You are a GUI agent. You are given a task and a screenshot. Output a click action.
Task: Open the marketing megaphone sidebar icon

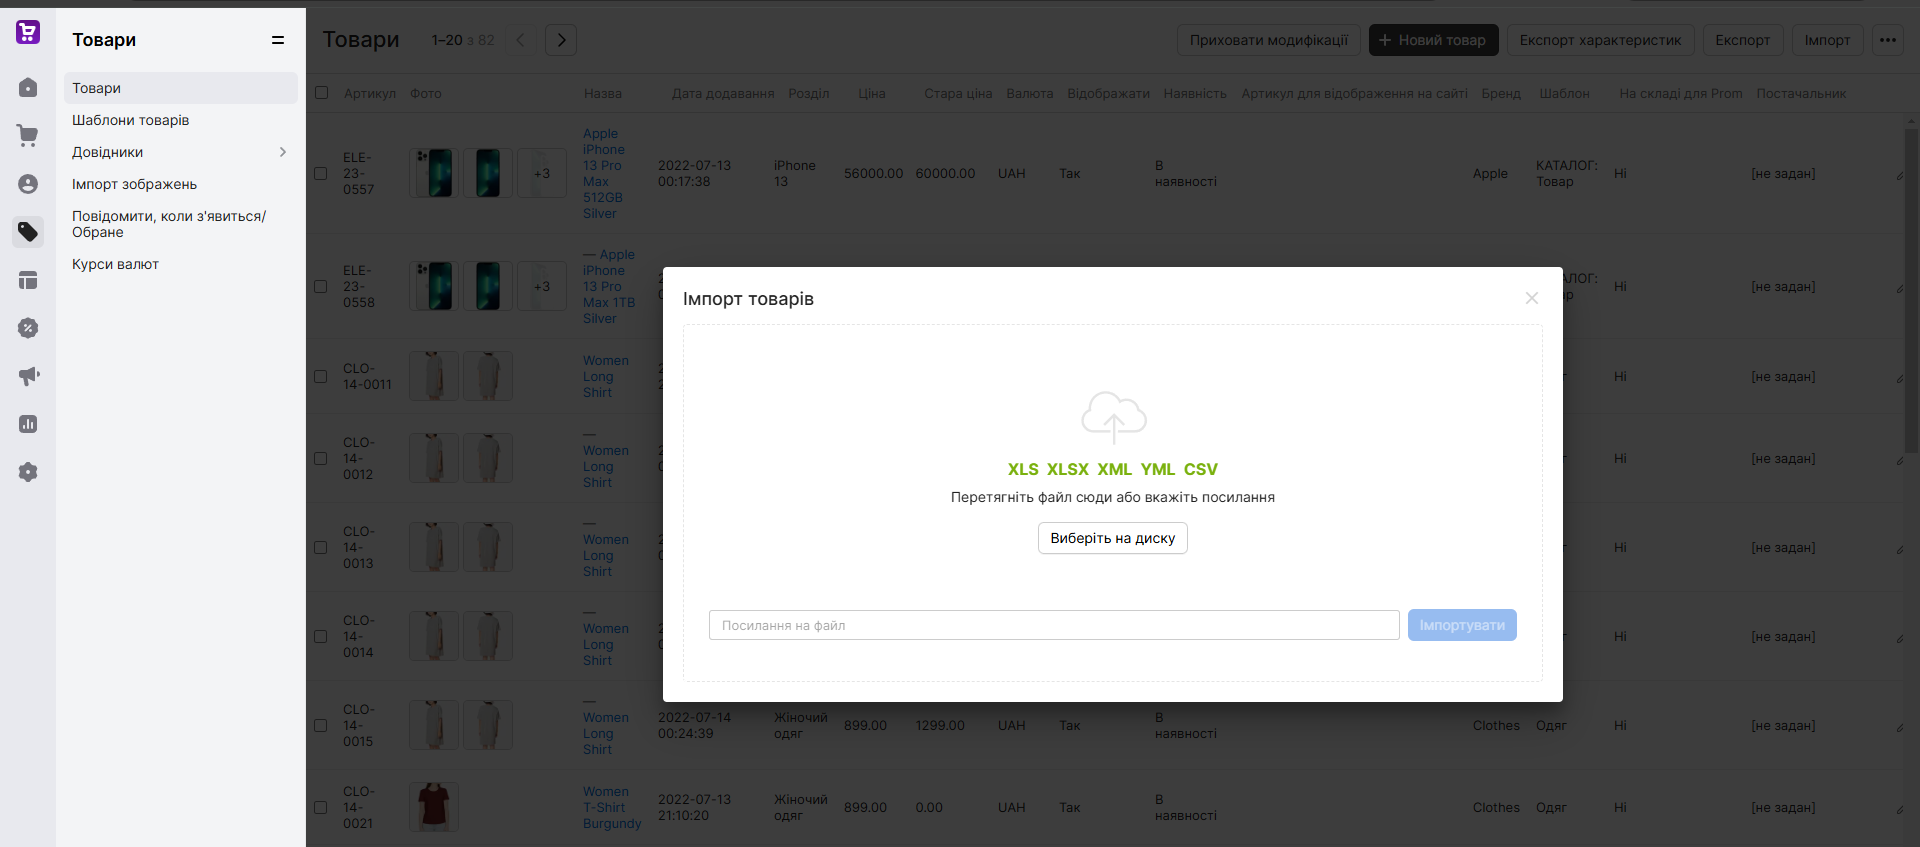[x=28, y=376]
